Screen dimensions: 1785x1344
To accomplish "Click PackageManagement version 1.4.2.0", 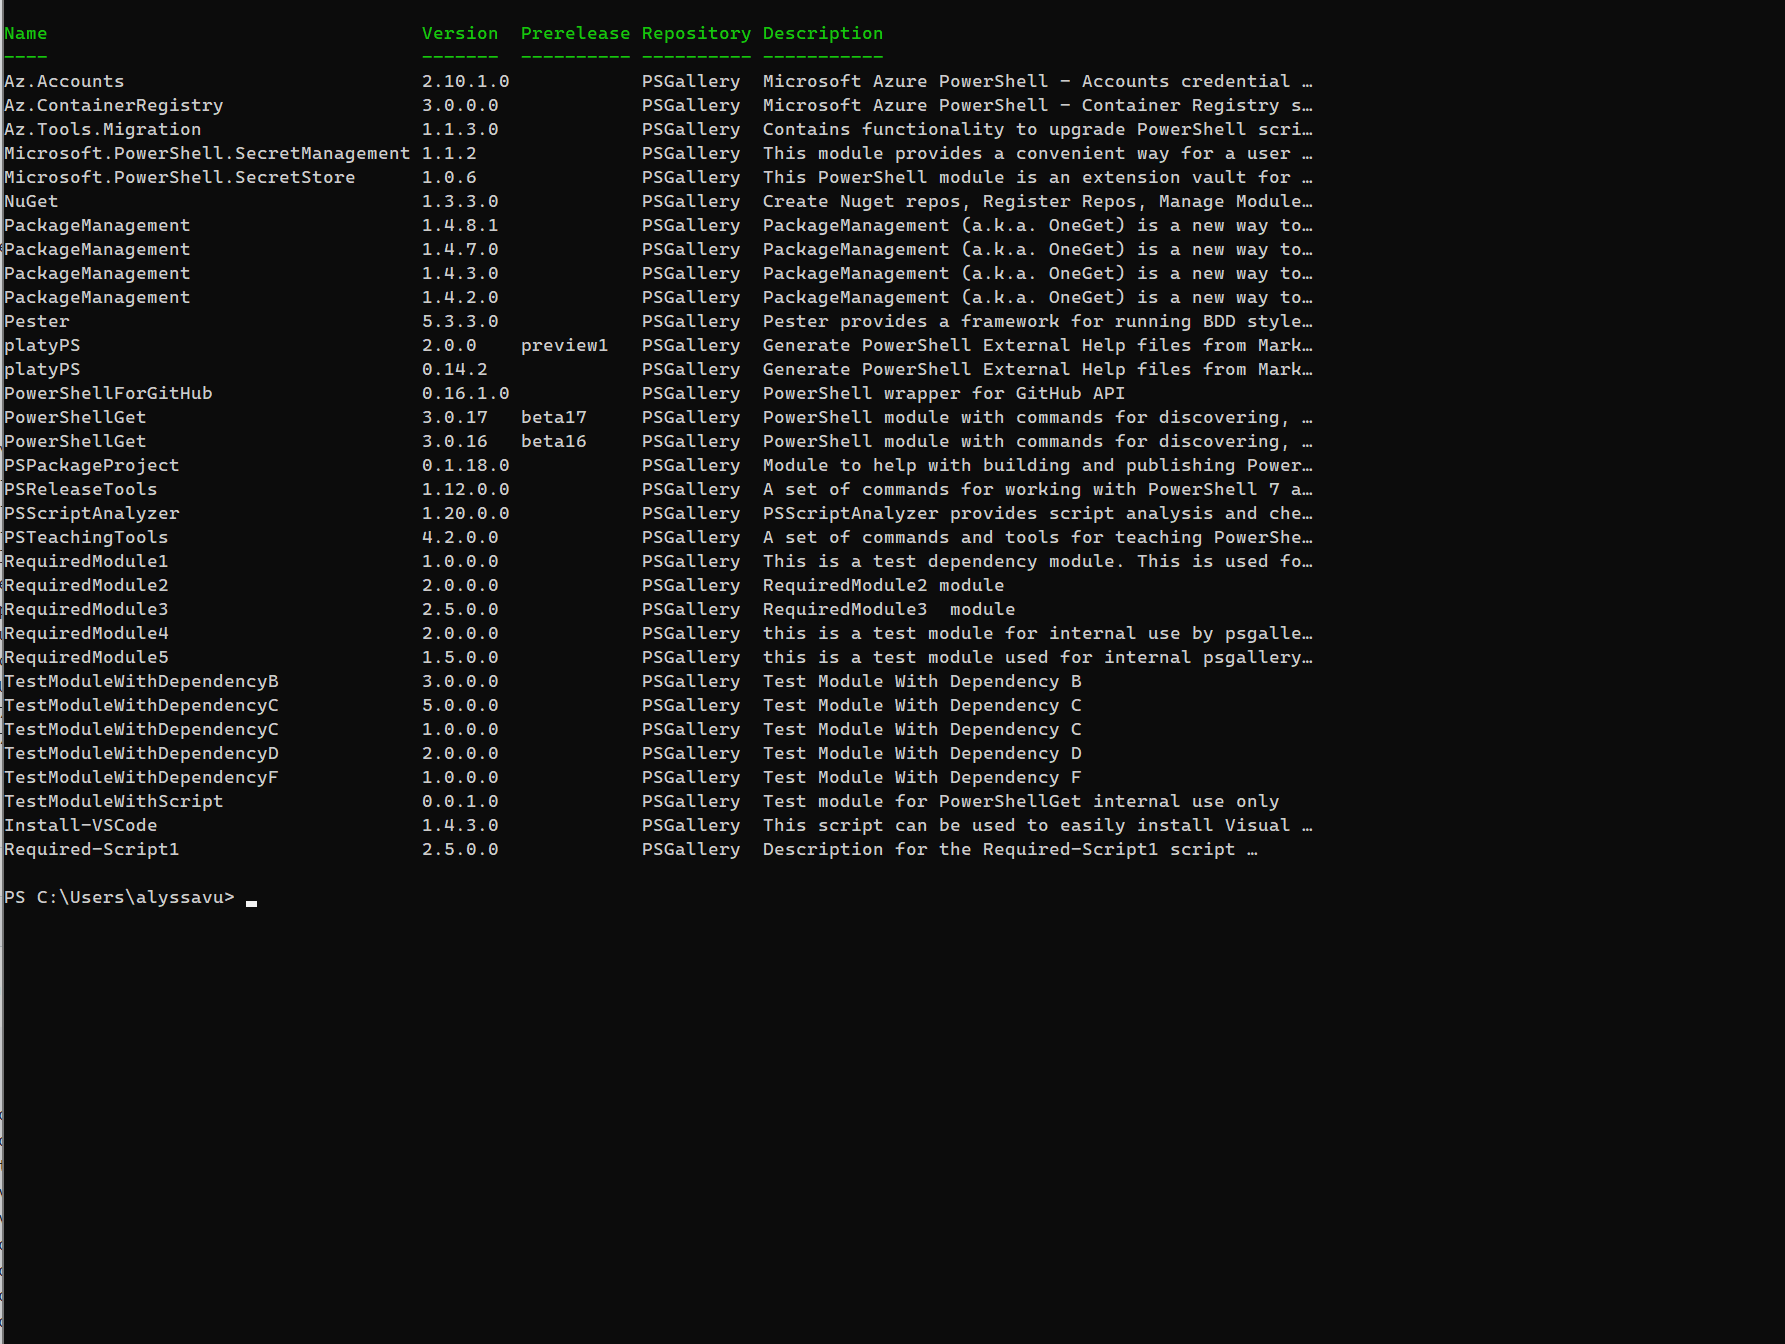I will pyautogui.click(x=460, y=297).
